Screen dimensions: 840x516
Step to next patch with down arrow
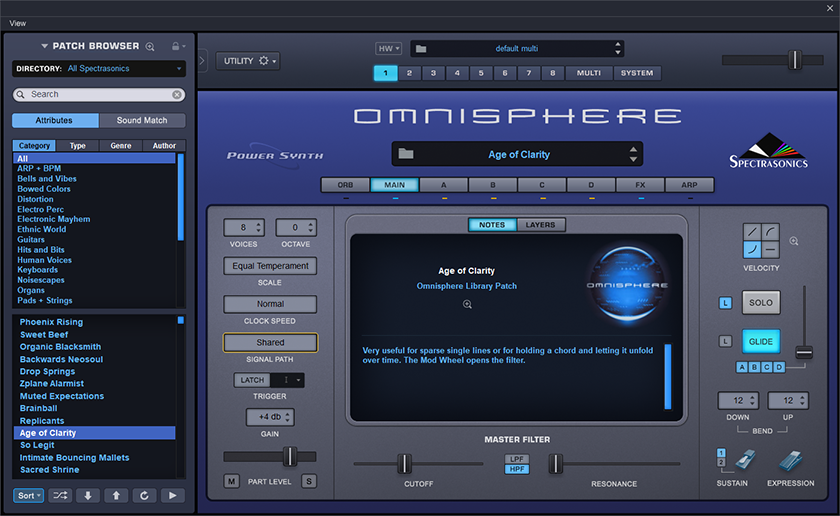pyautogui.click(x=88, y=496)
